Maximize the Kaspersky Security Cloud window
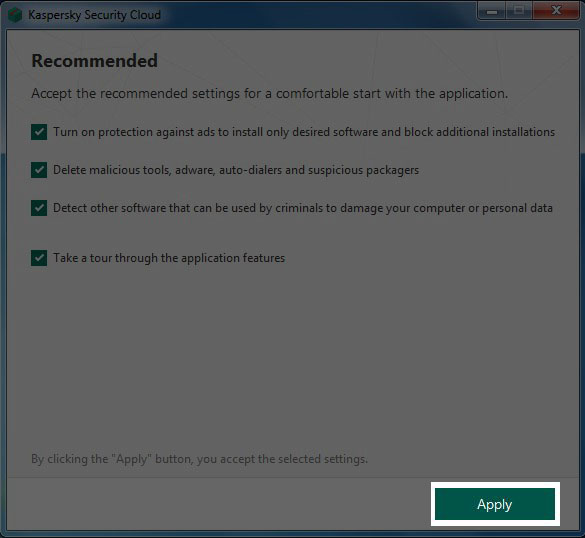Screen dimensions: 585x538 coord(519,11)
